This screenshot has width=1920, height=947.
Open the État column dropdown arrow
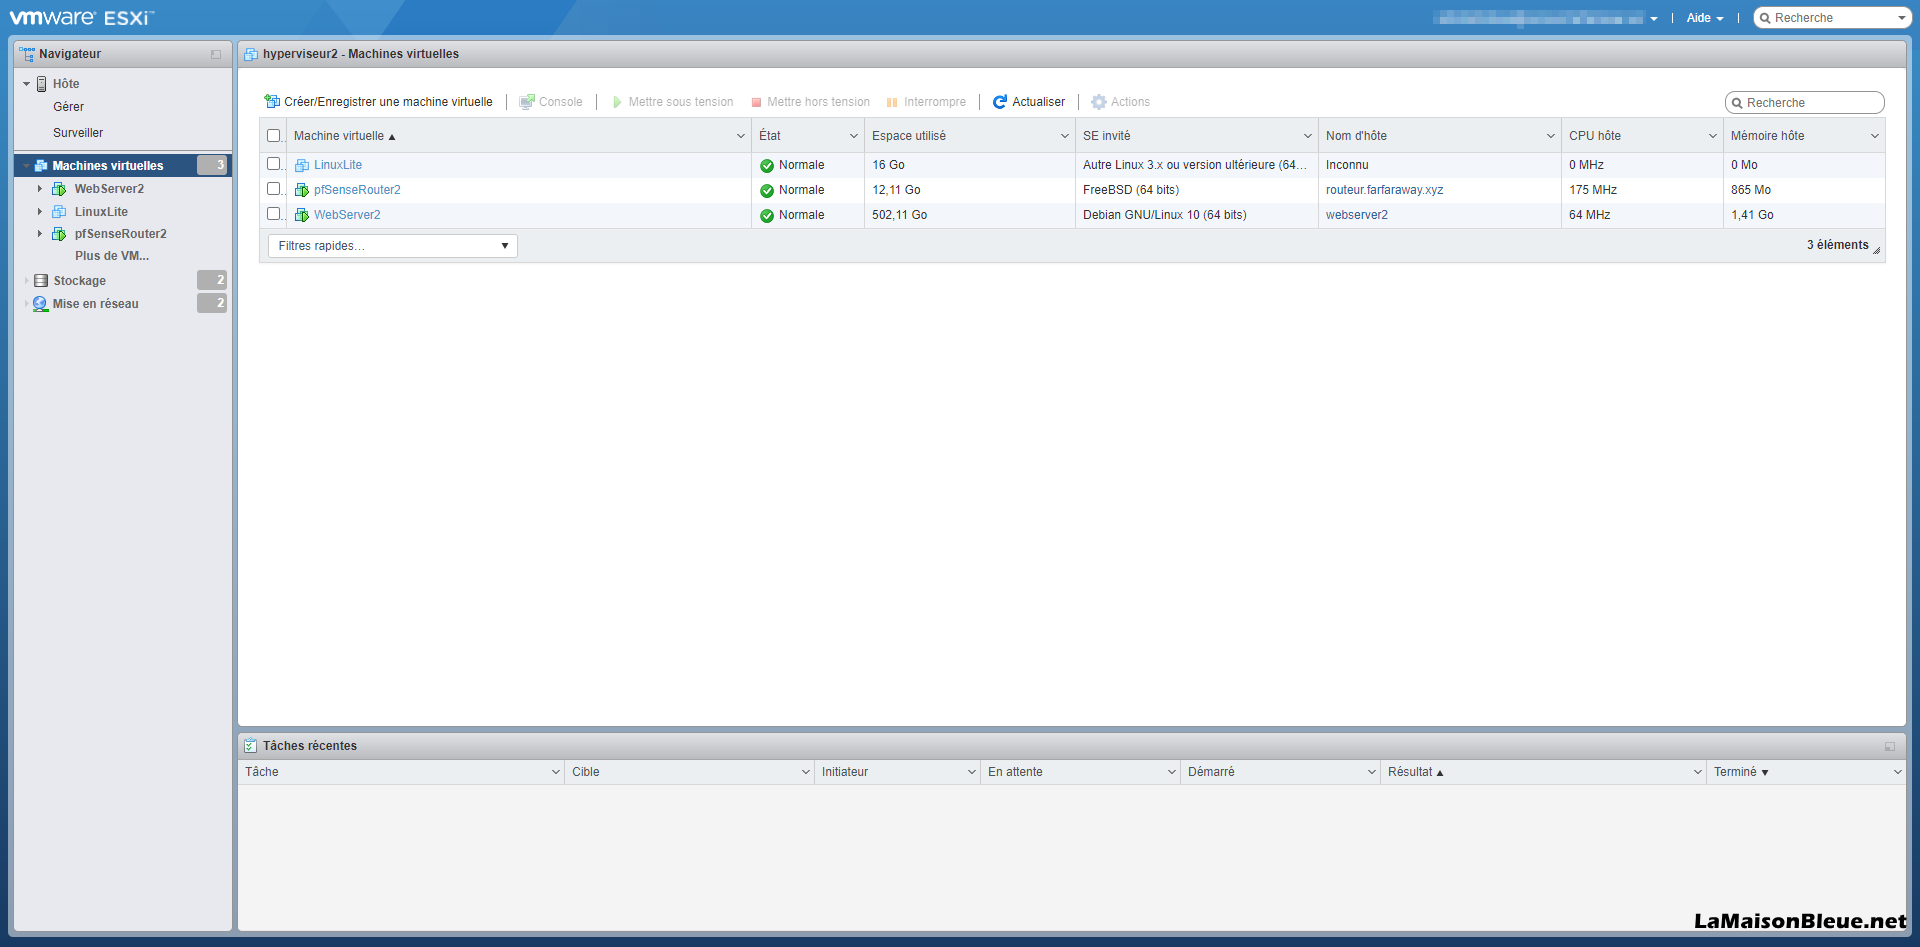[854, 136]
